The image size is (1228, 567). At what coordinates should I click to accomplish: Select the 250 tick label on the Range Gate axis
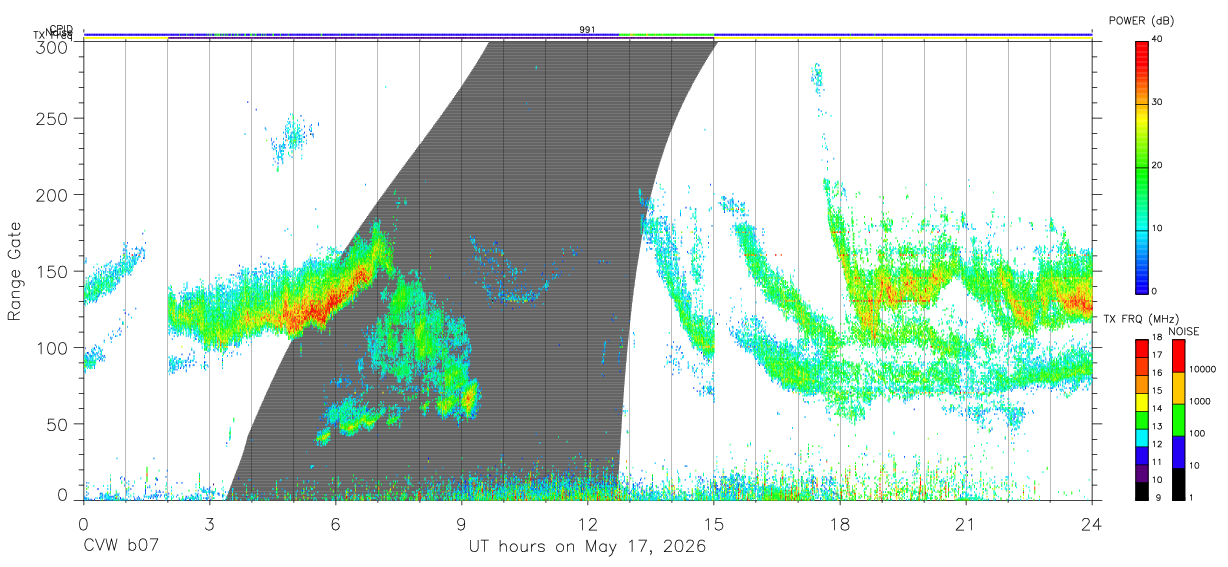pyautogui.click(x=51, y=118)
